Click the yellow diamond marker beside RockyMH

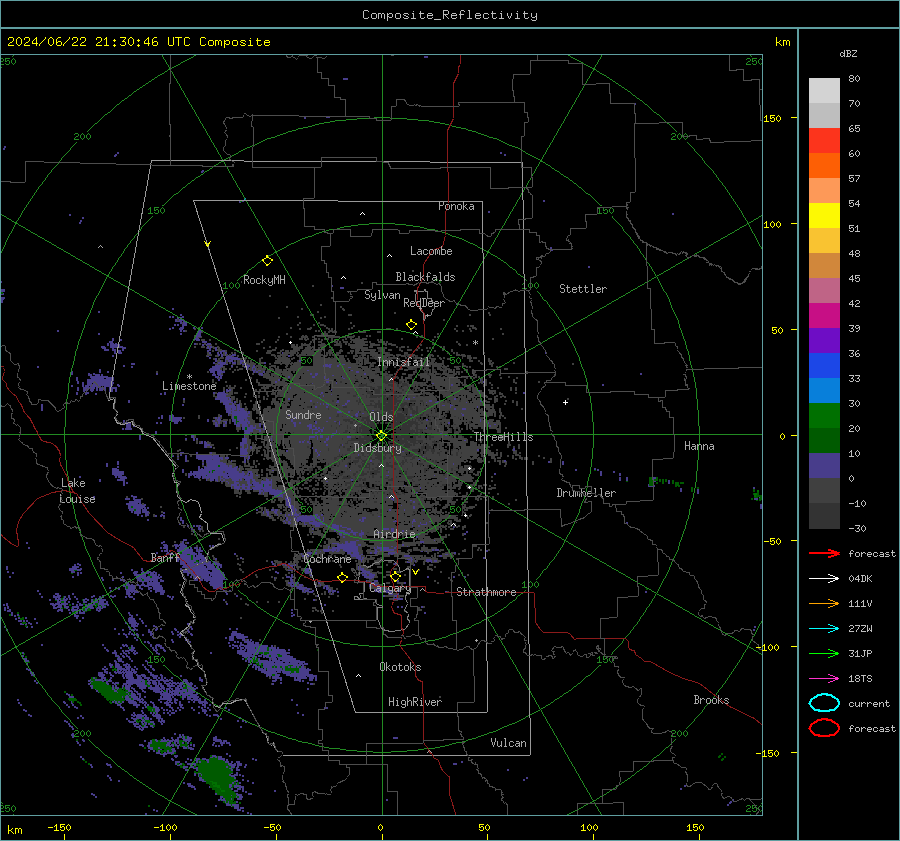tap(267, 261)
